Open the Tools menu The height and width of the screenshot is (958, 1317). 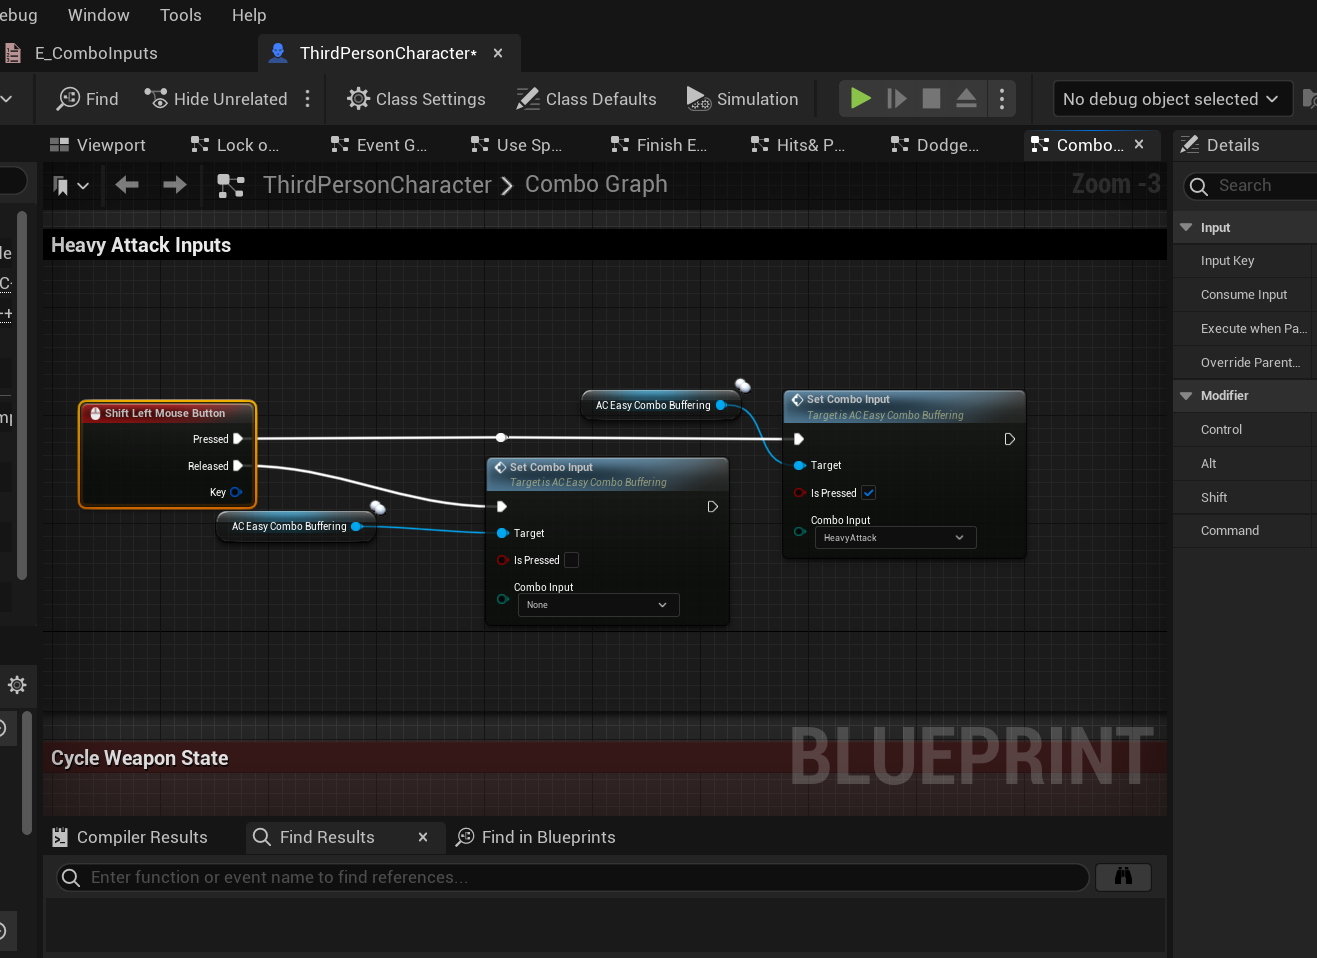pos(181,15)
